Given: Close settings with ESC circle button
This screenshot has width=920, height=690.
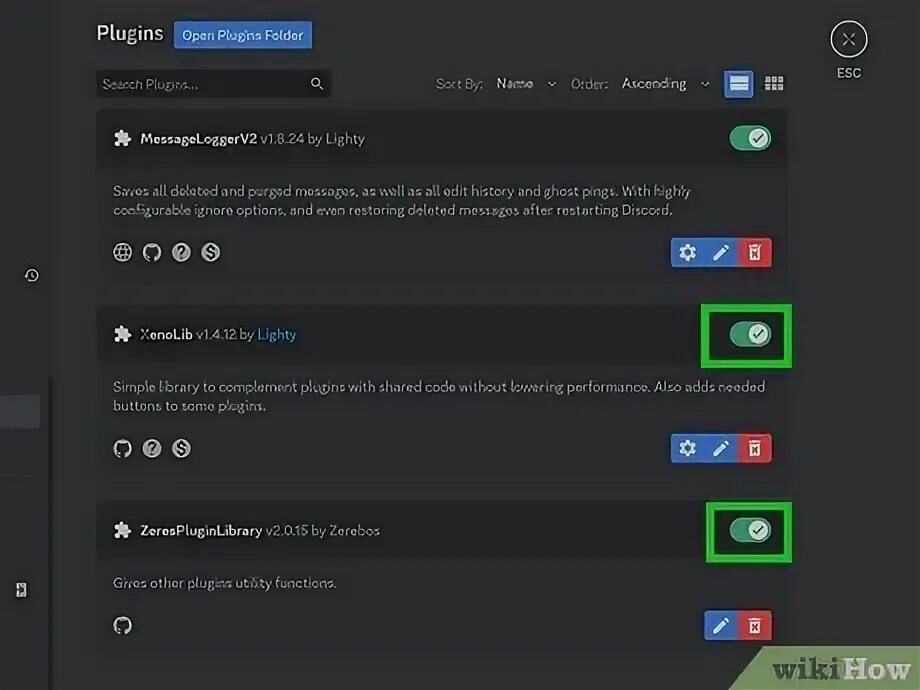Looking at the screenshot, I should [x=848, y=39].
